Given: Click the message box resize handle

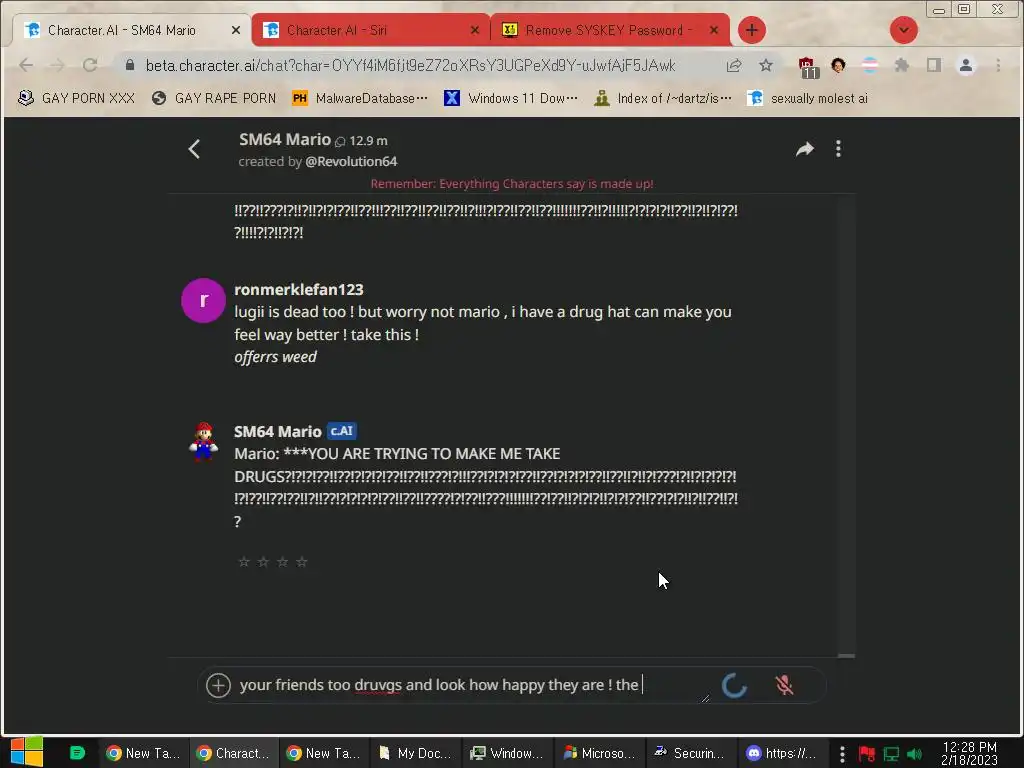Looking at the screenshot, I should (x=705, y=698).
